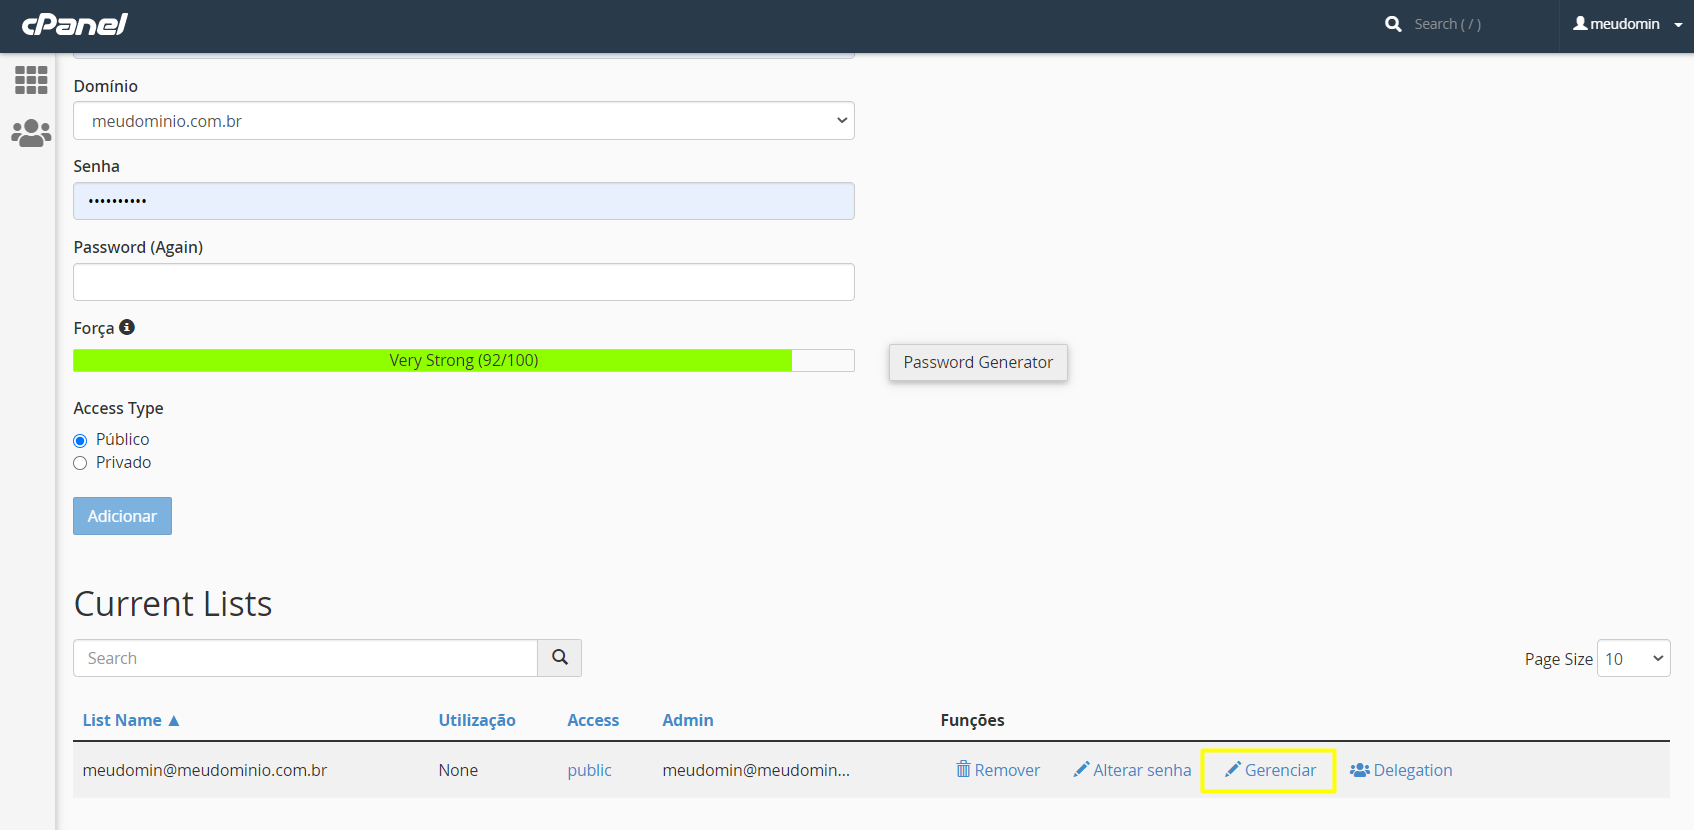1694x830 pixels.
Task: Open the Page Size dropdown
Action: click(x=1633, y=658)
